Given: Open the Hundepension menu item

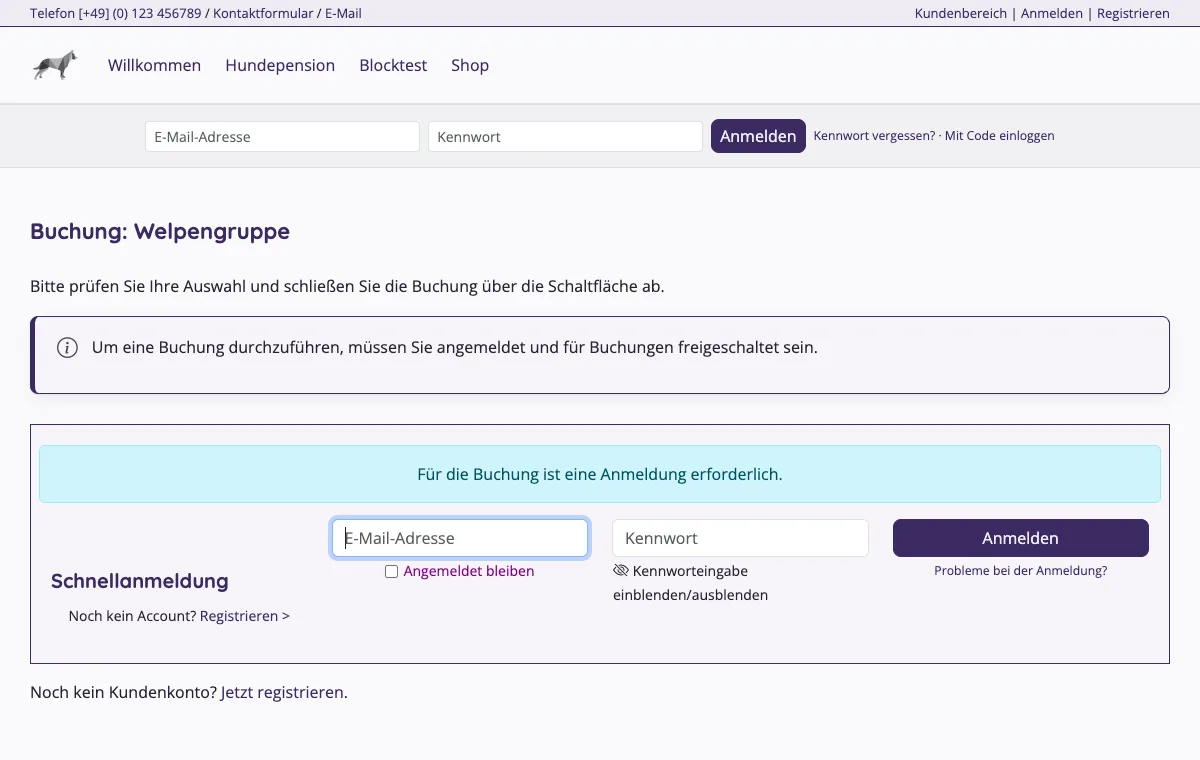Looking at the screenshot, I should 280,65.
